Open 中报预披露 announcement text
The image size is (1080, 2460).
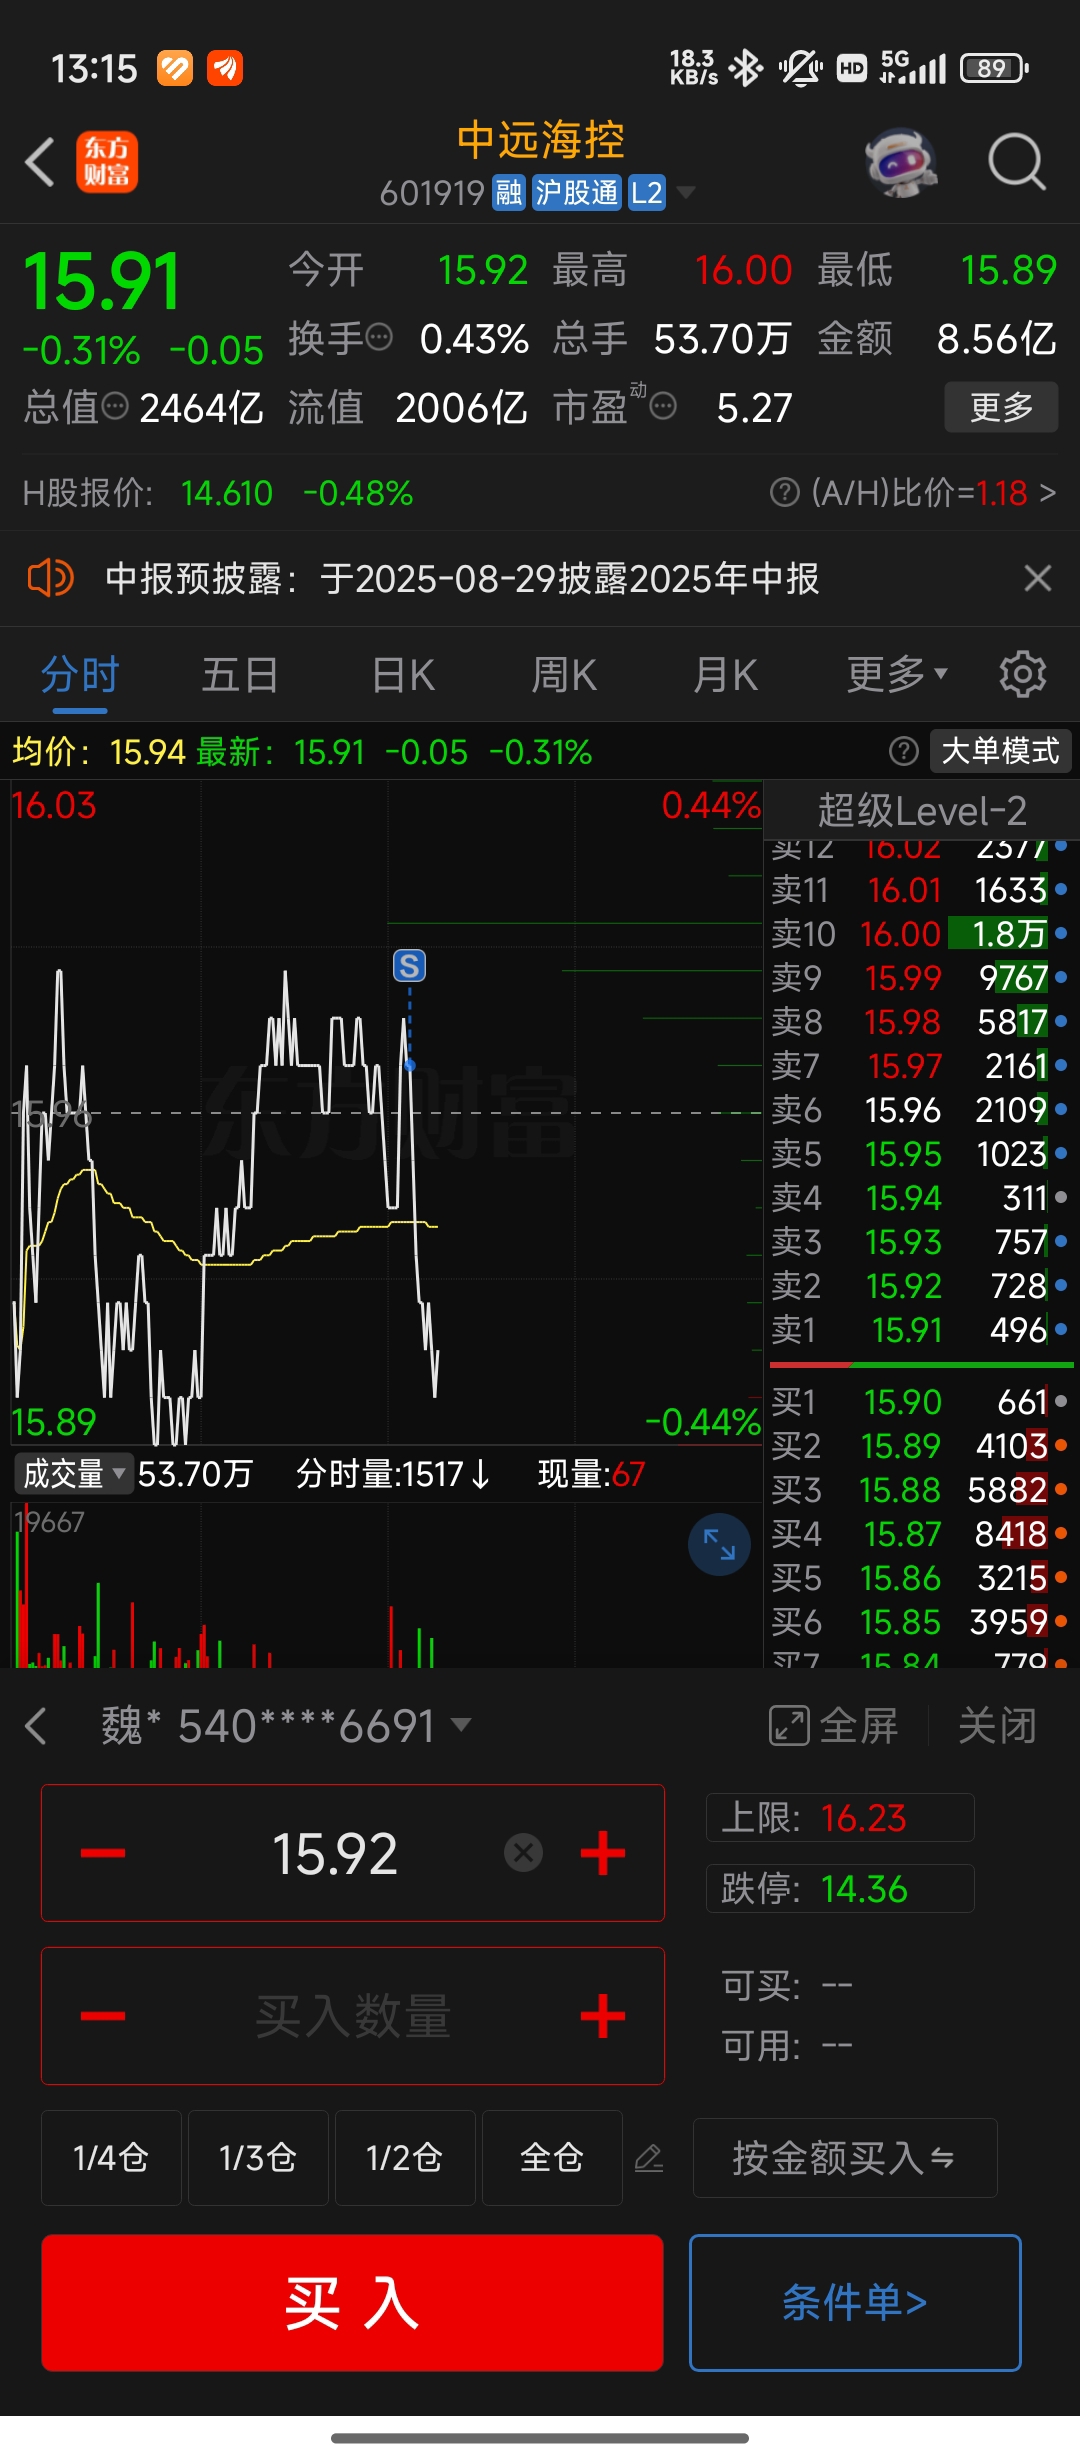pos(462,578)
